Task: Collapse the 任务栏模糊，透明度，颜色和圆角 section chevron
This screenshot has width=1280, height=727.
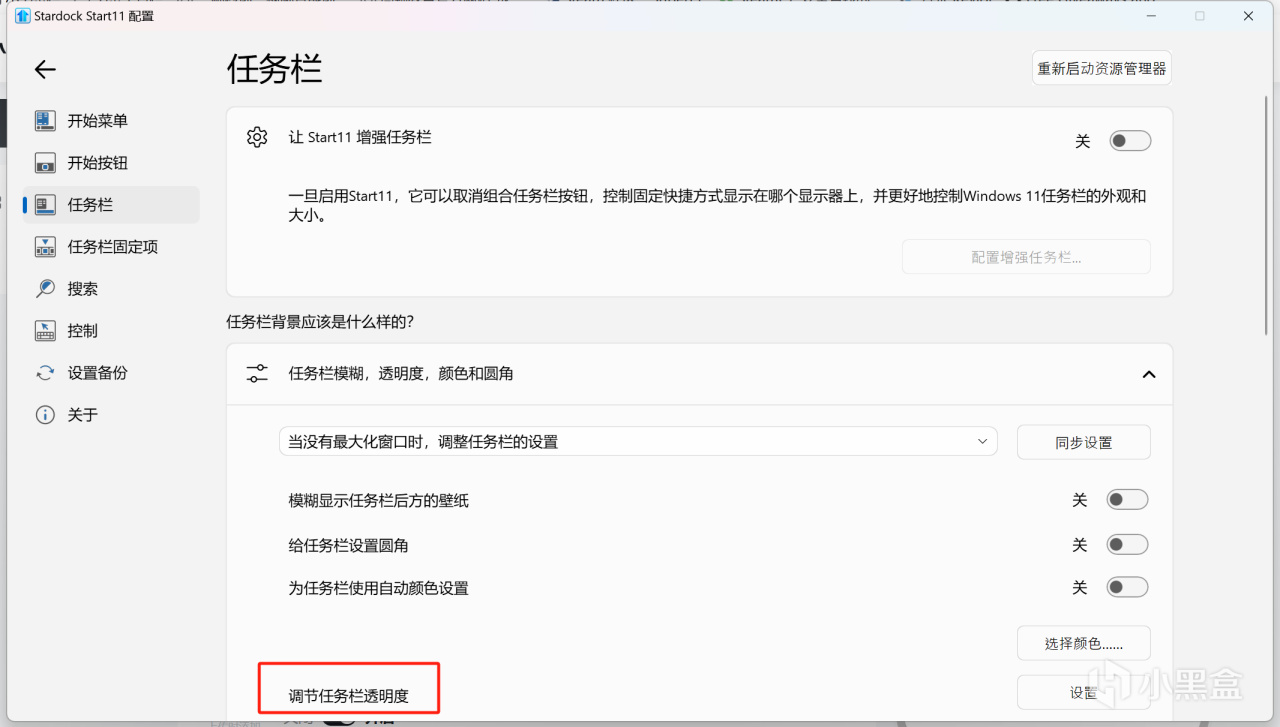Action: [x=1149, y=375]
